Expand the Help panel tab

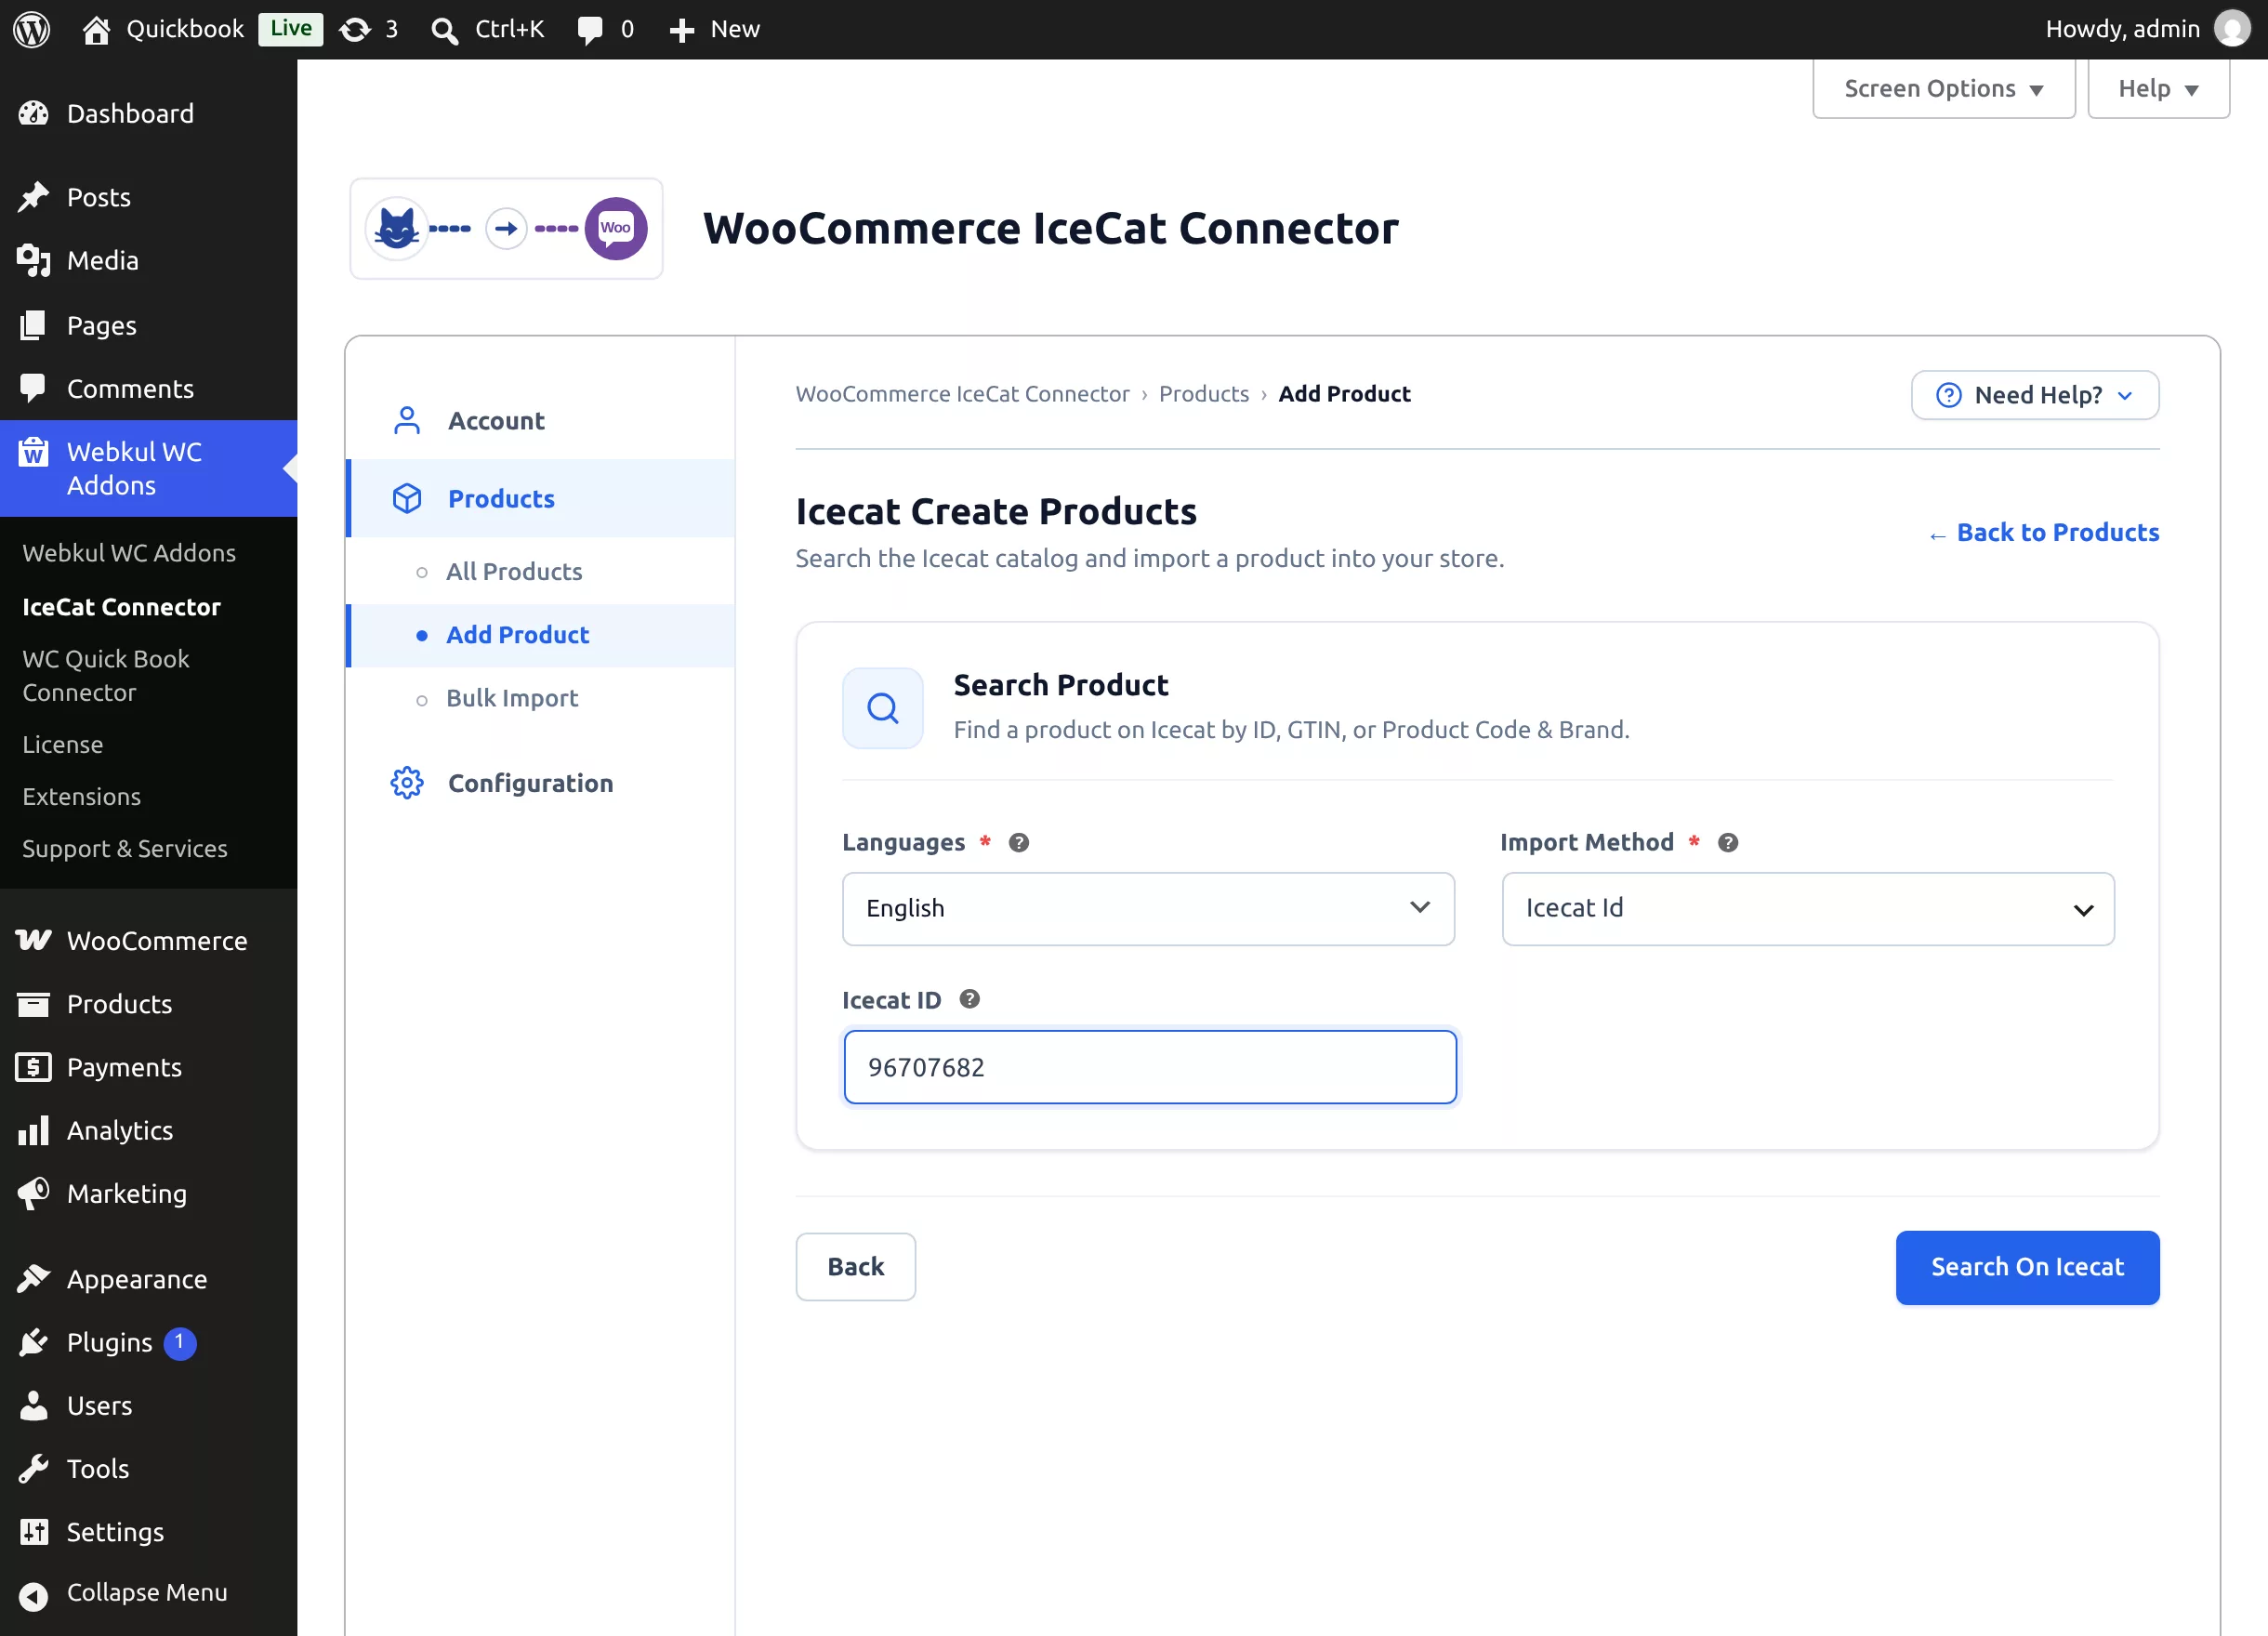click(x=2158, y=88)
